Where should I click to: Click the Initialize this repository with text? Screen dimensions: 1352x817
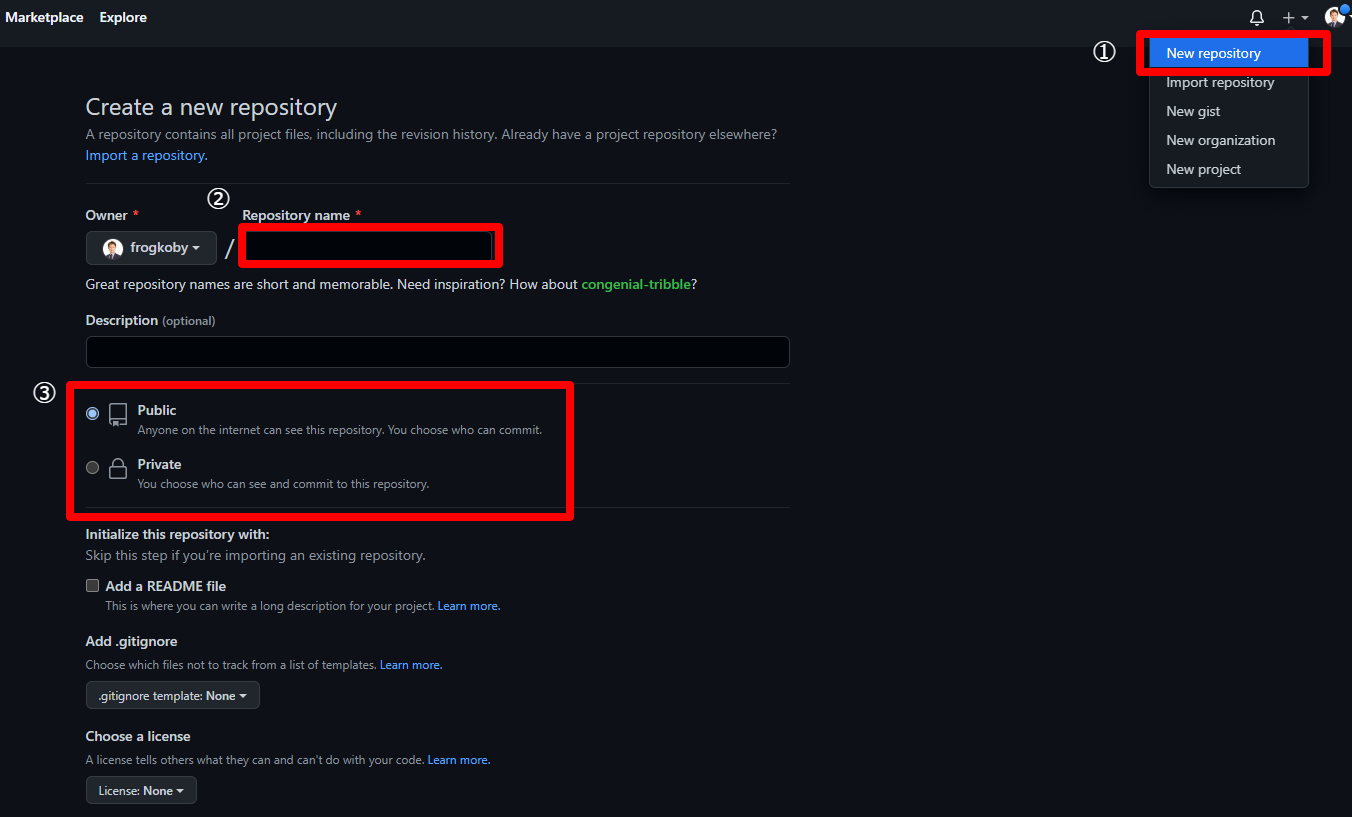[x=178, y=535]
